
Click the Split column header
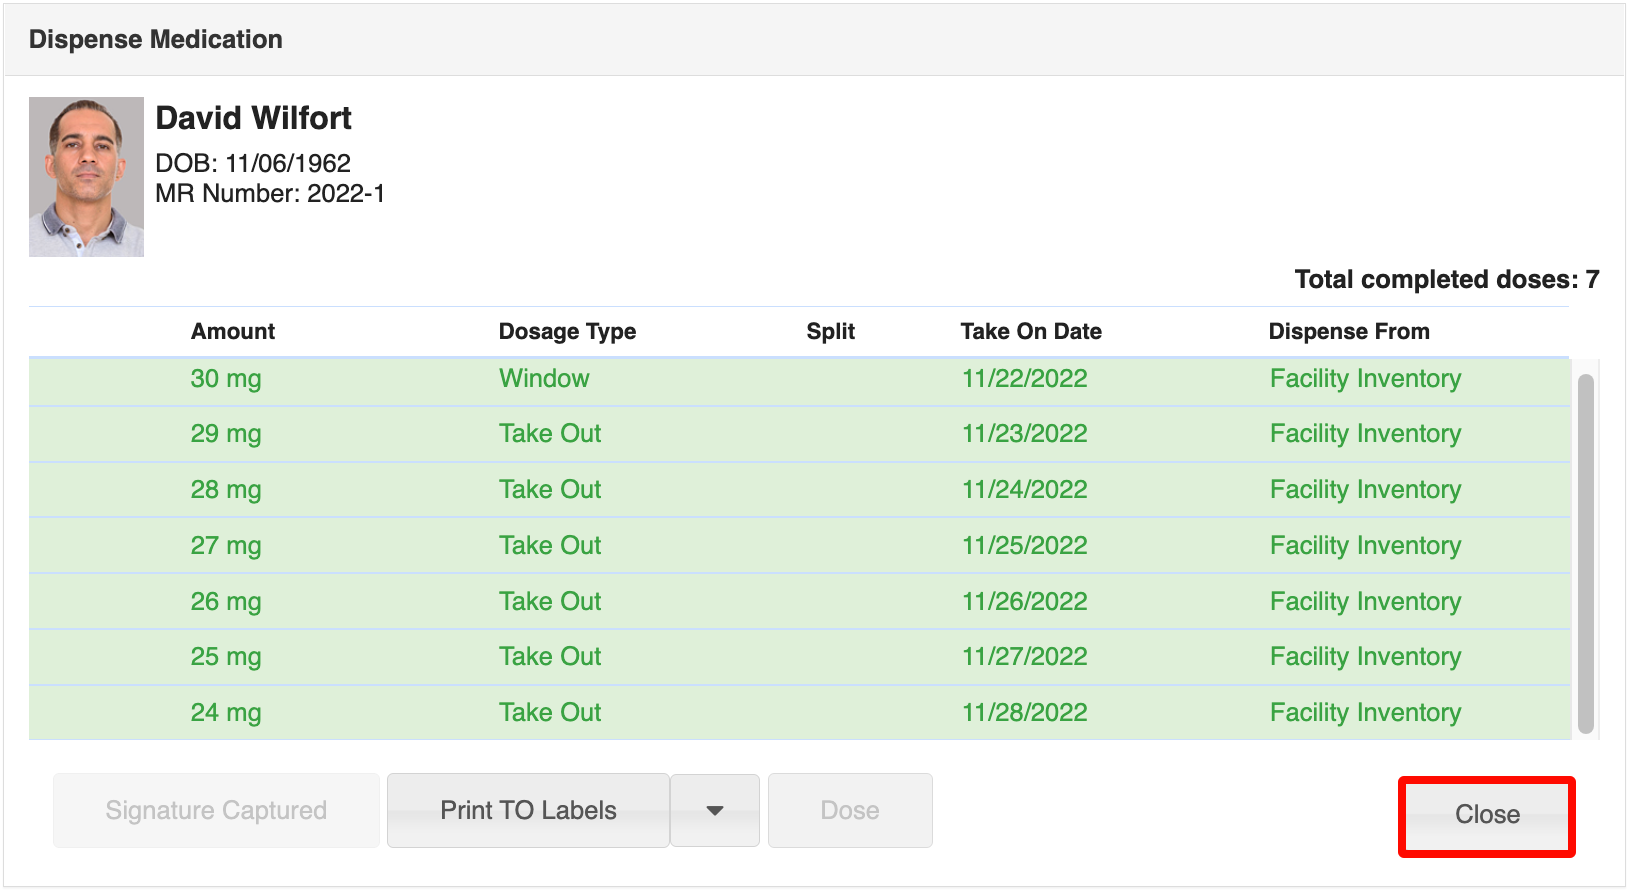pos(830,332)
